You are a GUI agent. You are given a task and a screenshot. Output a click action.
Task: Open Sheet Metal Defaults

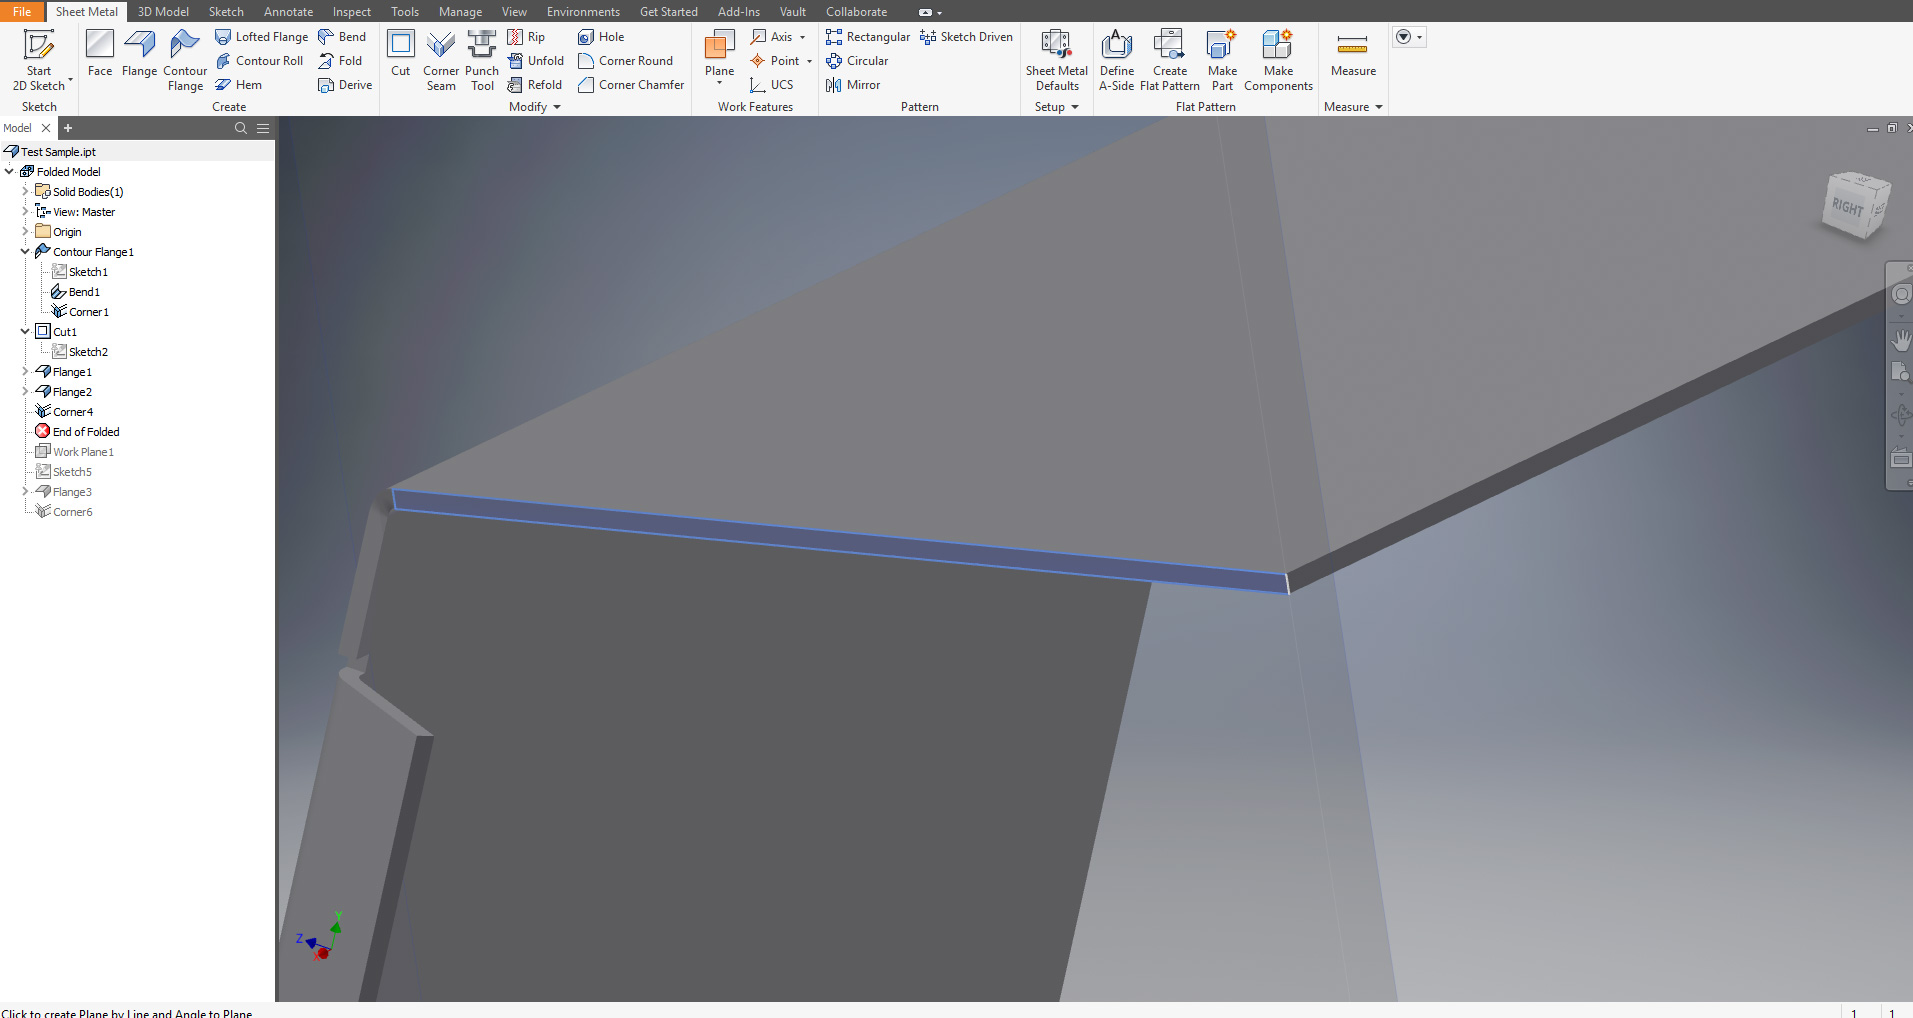coord(1057,60)
